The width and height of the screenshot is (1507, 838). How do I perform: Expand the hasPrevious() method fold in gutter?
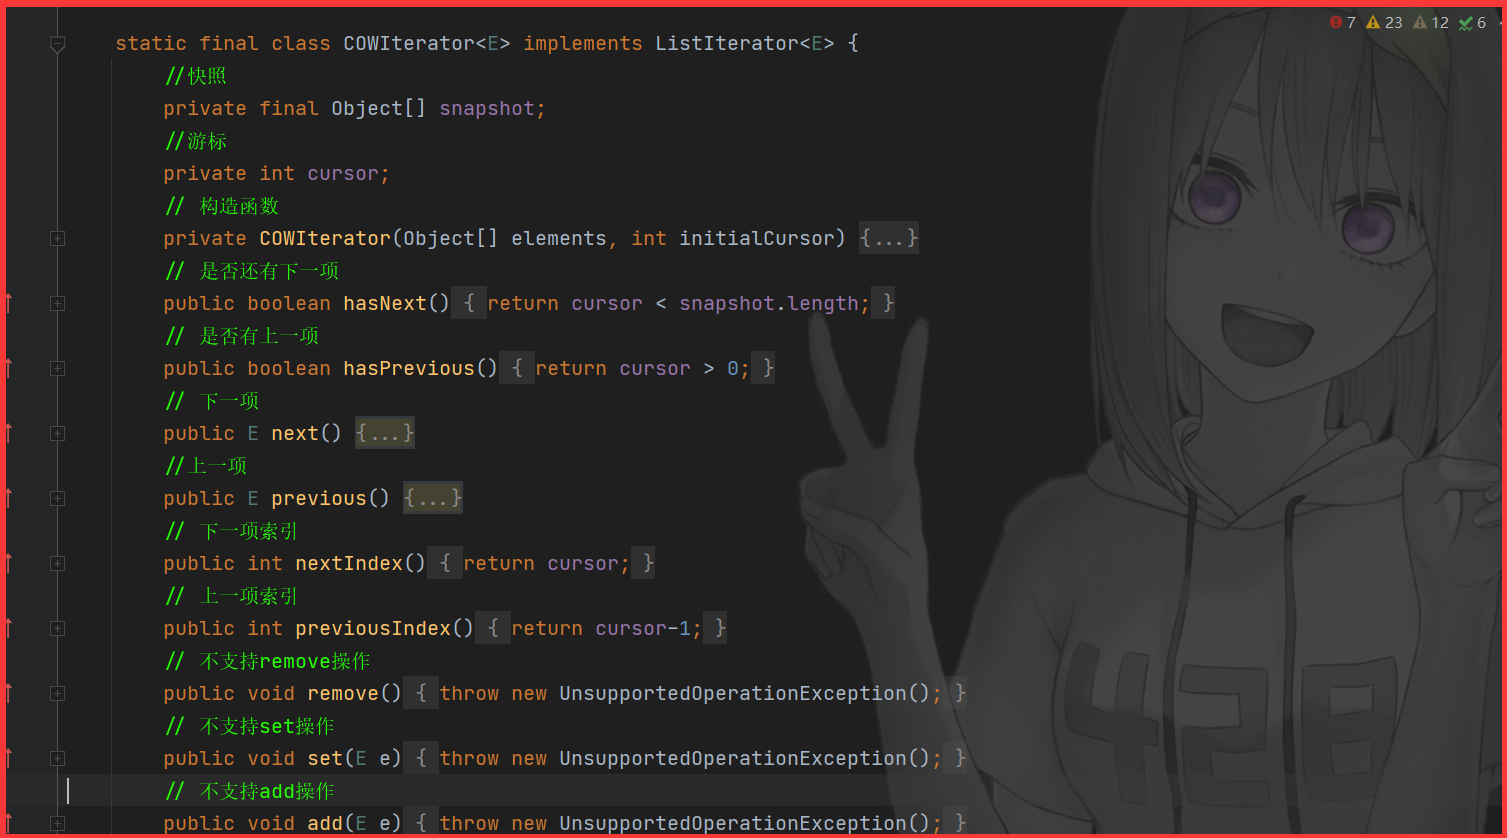pos(57,368)
